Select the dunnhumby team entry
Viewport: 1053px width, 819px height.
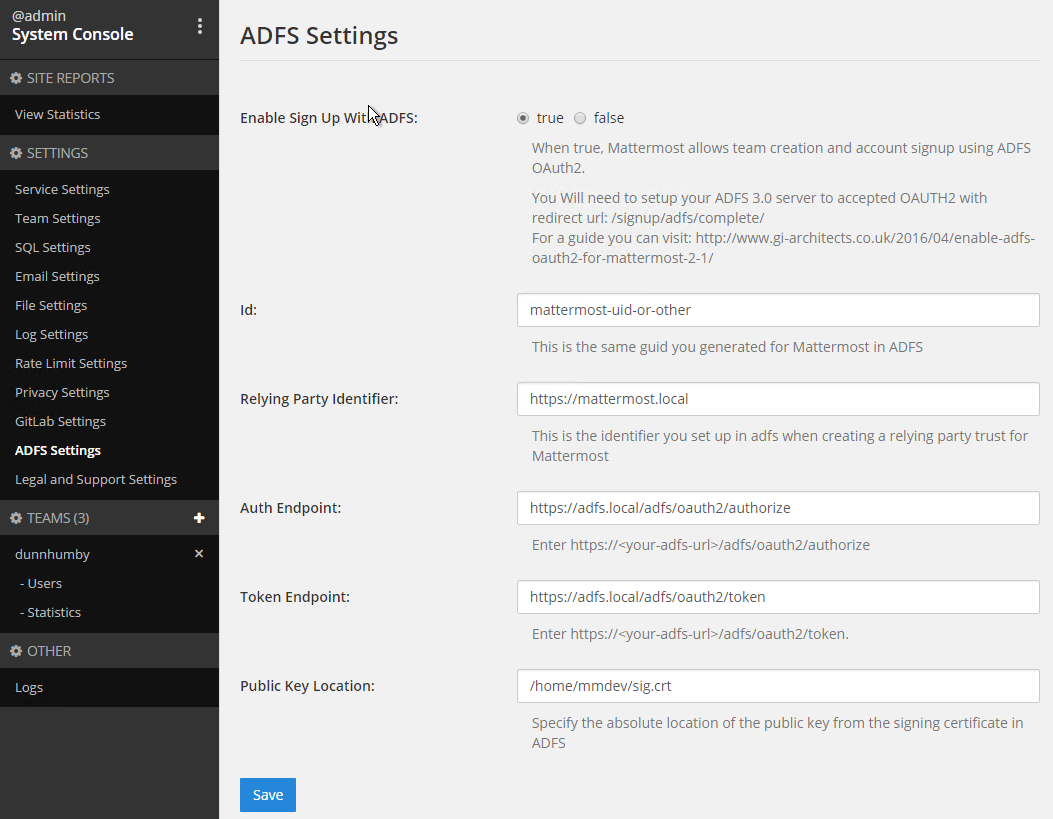pos(52,555)
